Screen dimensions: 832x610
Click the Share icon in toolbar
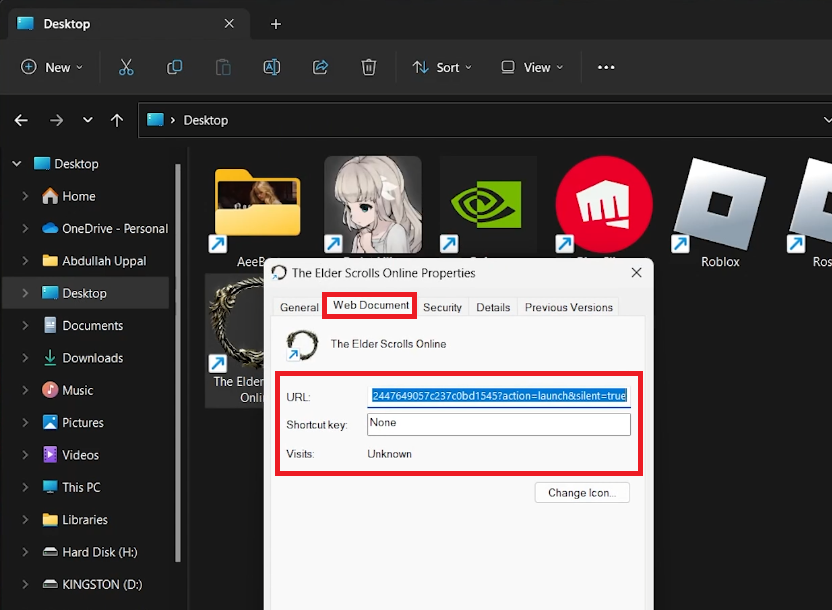(320, 67)
